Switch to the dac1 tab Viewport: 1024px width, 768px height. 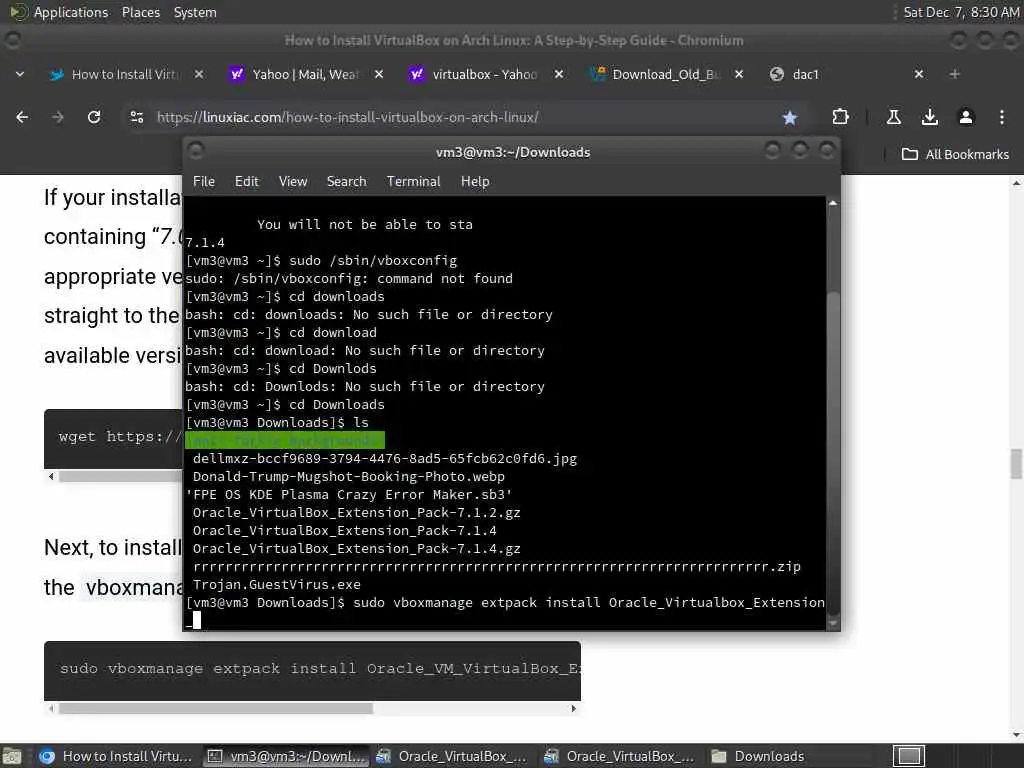pyautogui.click(x=842, y=74)
